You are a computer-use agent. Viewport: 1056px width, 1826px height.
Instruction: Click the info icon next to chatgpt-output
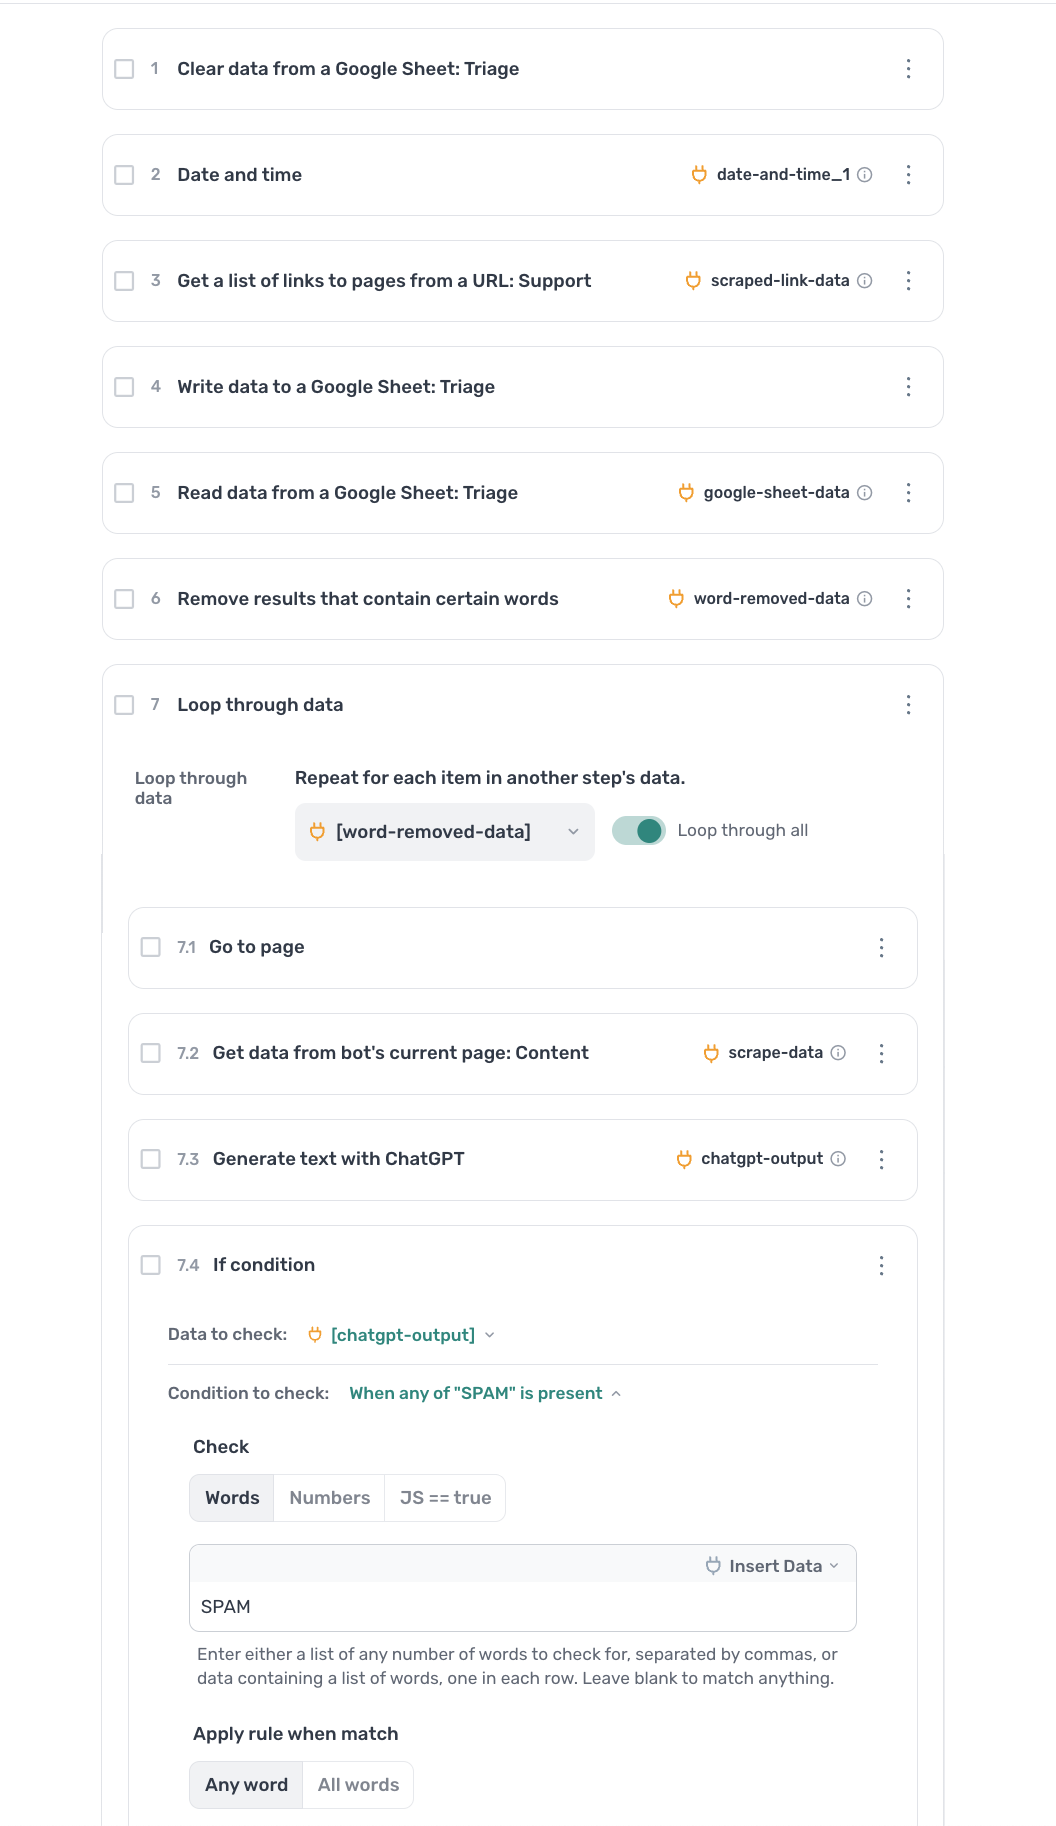tap(840, 1158)
